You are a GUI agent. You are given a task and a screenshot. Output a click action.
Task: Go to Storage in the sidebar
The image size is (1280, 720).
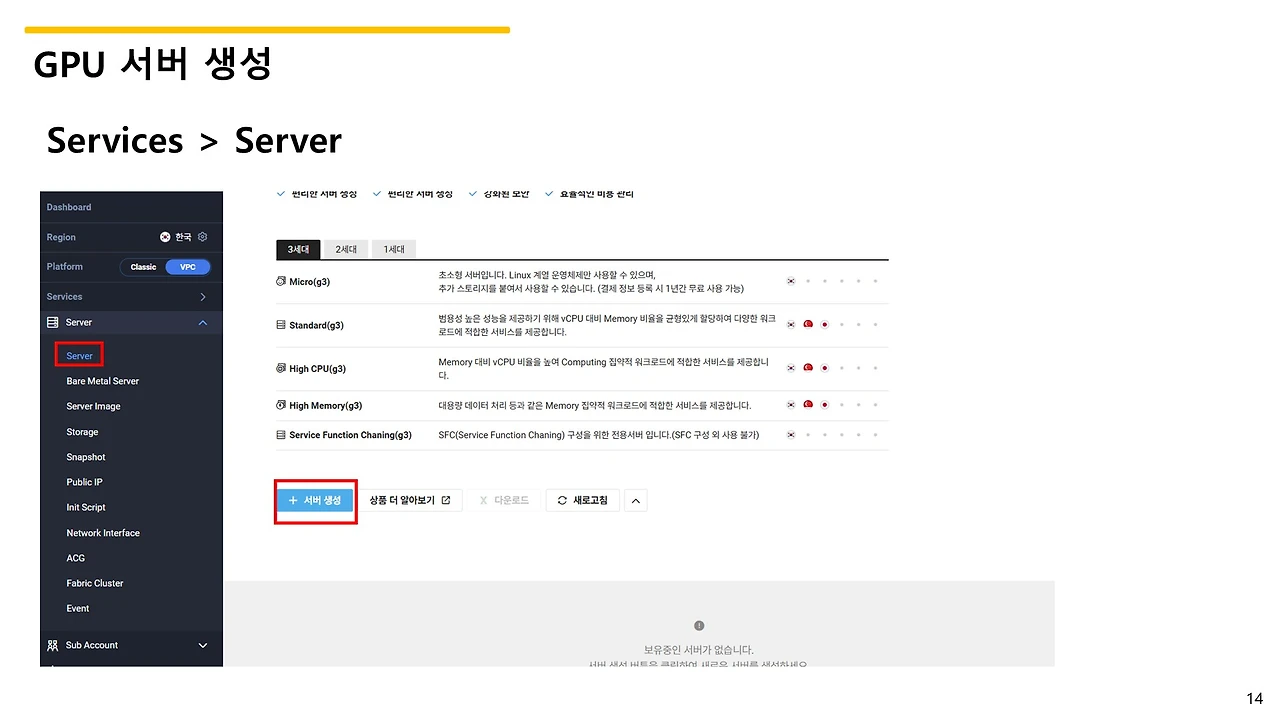click(x=82, y=432)
